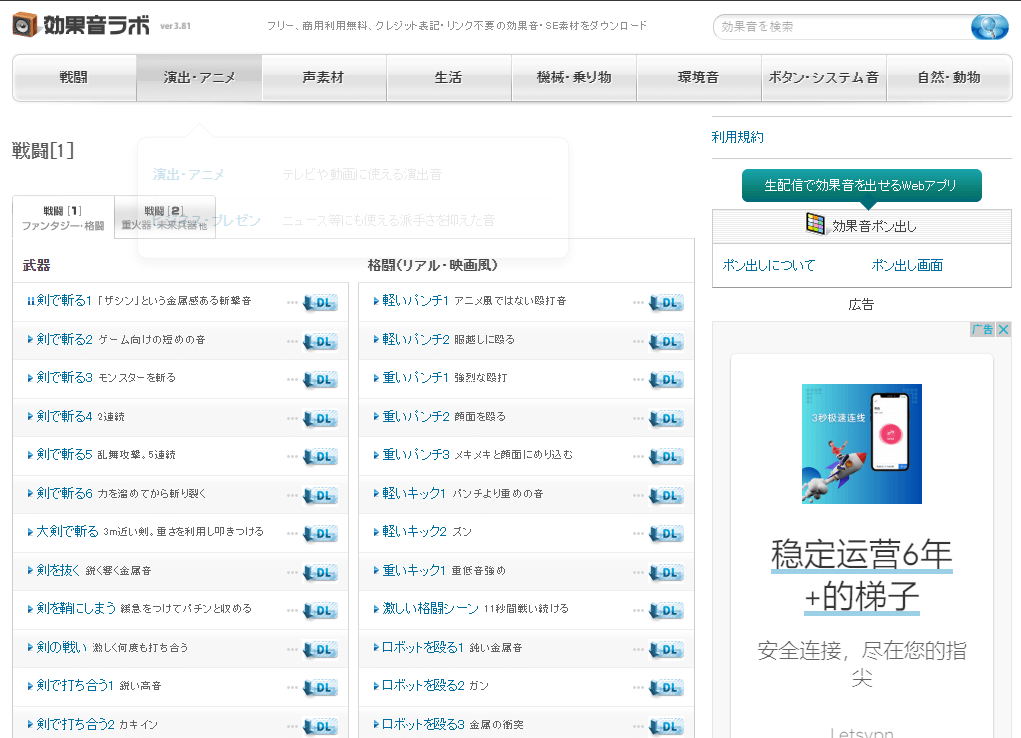
Task: Close the advertisement with the X button
Action: pyautogui.click(x=1003, y=330)
